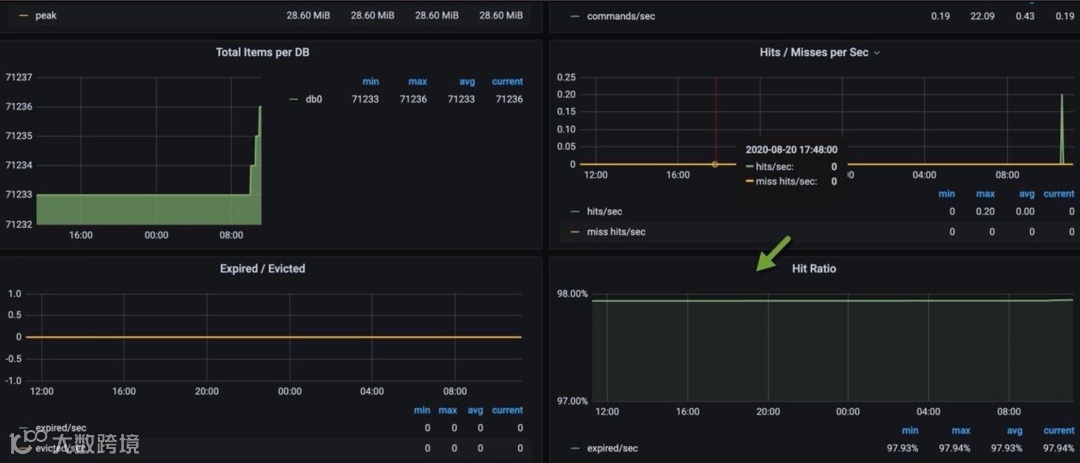This screenshot has height=463, width=1080.
Task: Open the Expired / Evicted panel title
Action: point(262,269)
